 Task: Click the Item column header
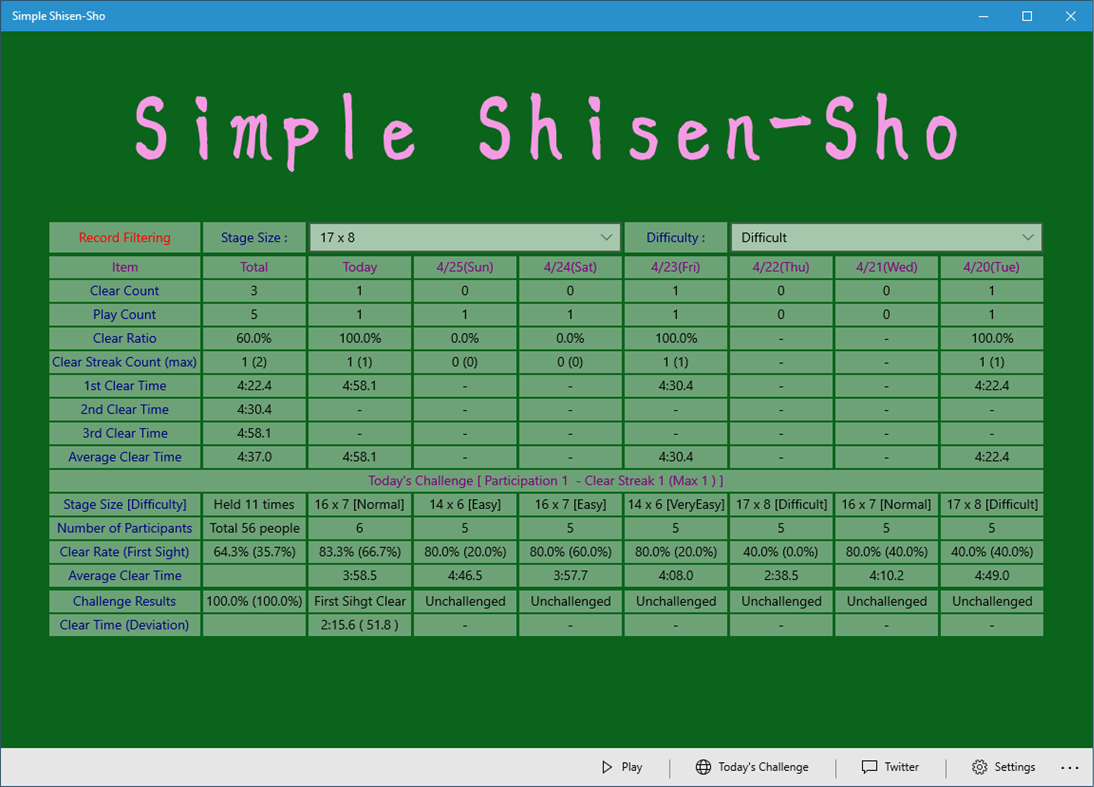(124, 267)
